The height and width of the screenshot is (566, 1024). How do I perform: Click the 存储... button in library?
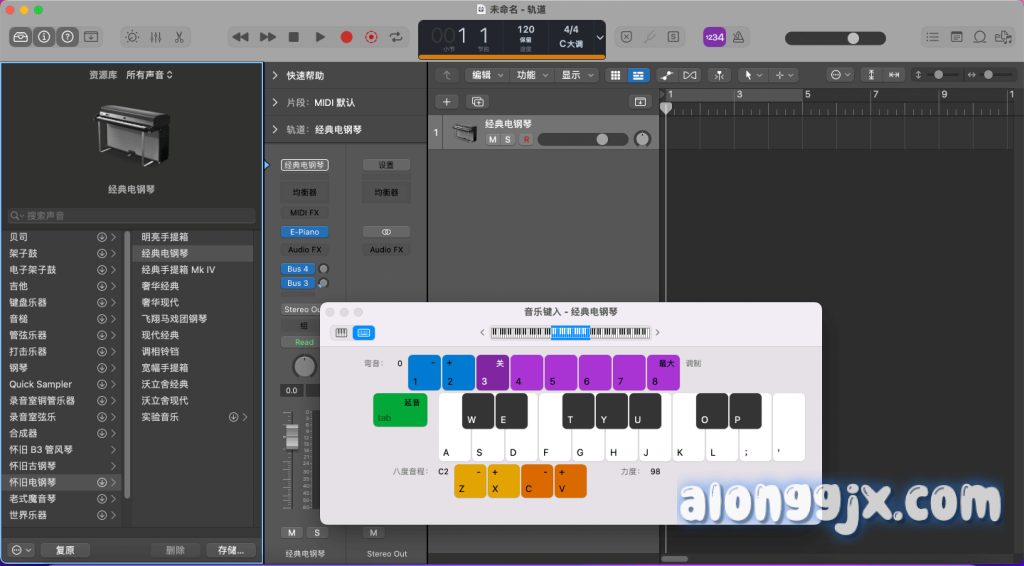[230, 550]
